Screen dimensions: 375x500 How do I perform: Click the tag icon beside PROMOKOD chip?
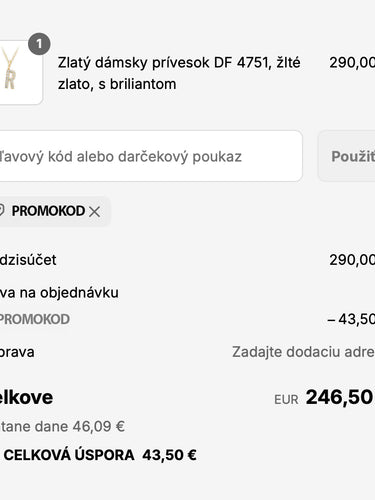point(1,211)
